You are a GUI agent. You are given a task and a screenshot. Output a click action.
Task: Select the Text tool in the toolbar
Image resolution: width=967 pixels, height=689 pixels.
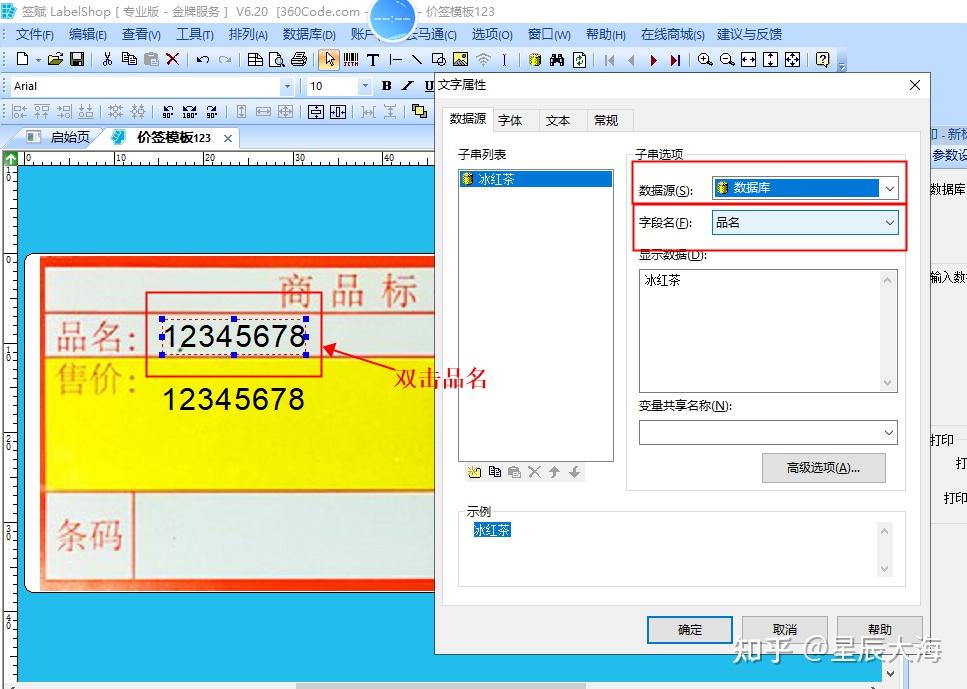(x=373, y=59)
